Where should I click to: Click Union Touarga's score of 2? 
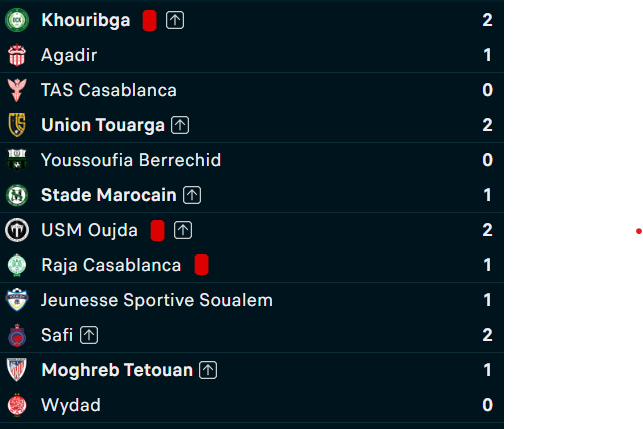pos(487,125)
